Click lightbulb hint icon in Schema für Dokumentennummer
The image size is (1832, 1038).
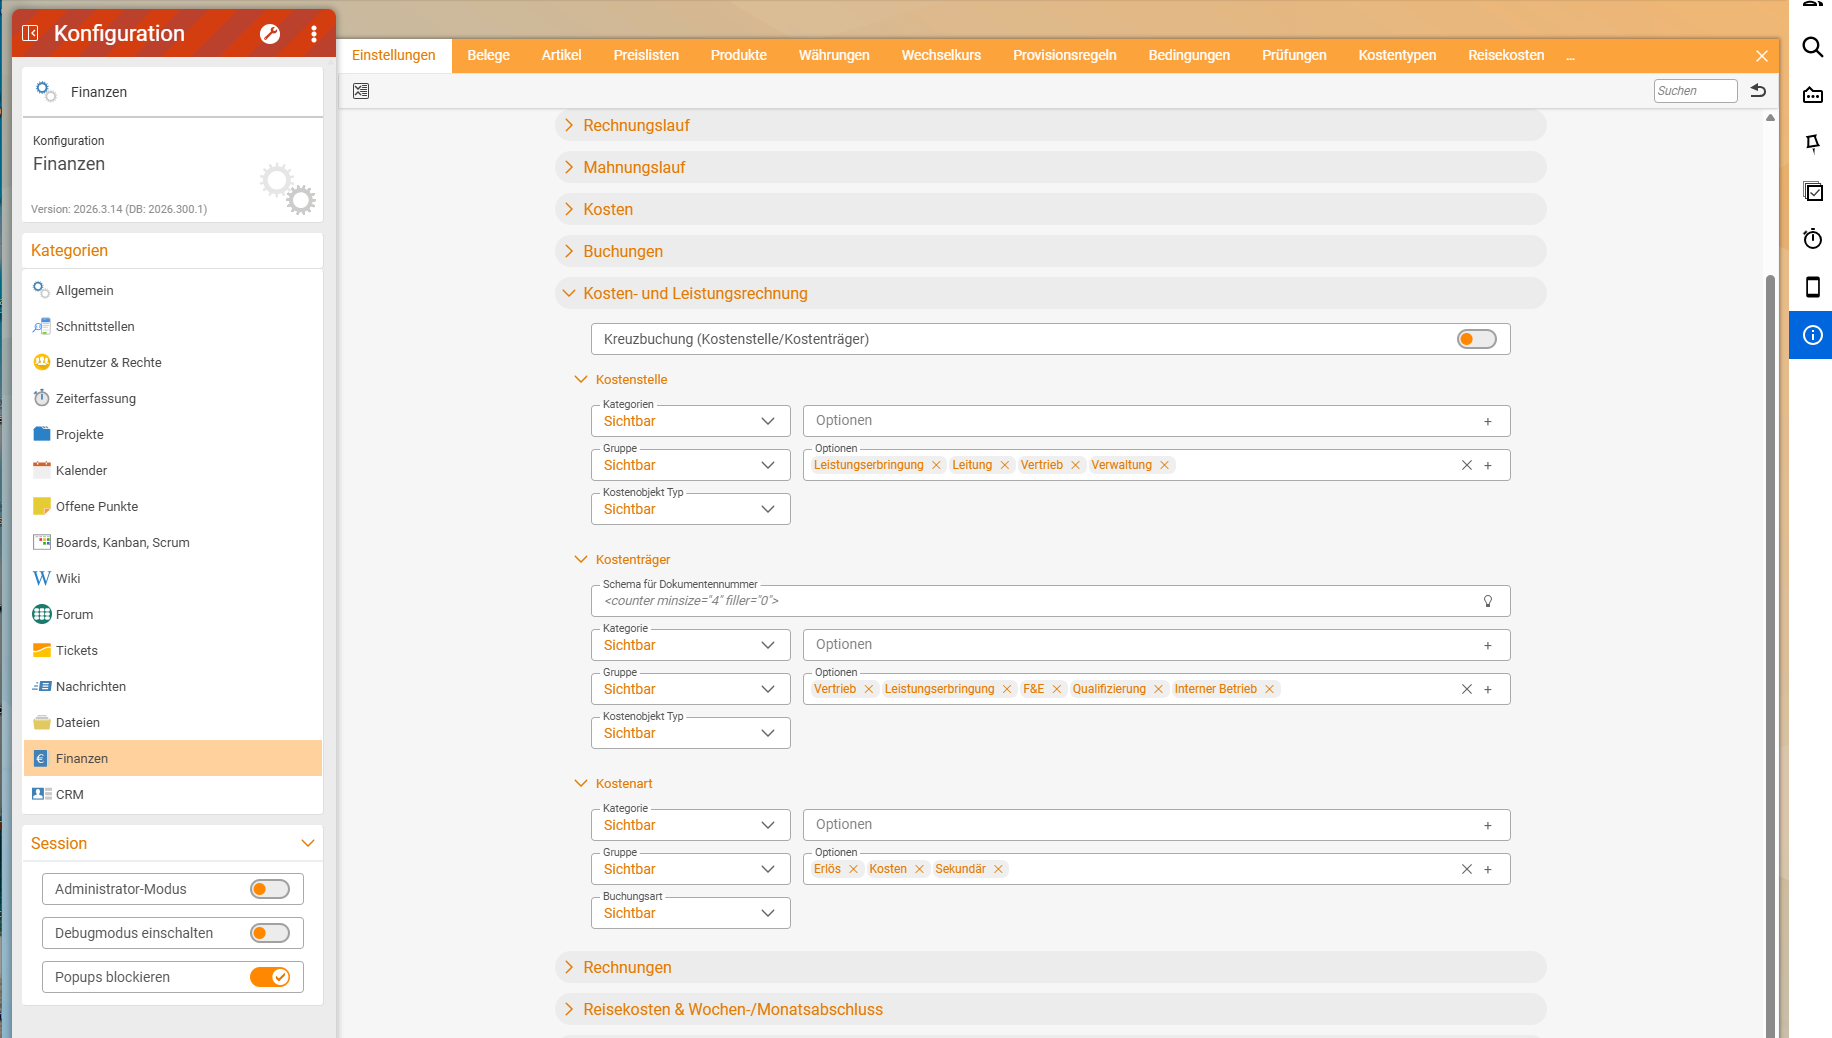pos(1488,601)
